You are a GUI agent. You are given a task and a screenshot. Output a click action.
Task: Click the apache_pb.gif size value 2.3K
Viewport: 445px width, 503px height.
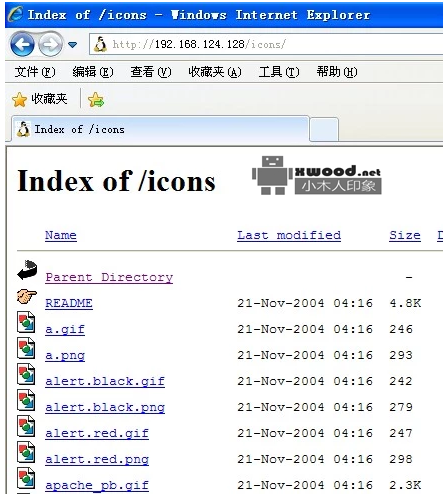tap(405, 485)
